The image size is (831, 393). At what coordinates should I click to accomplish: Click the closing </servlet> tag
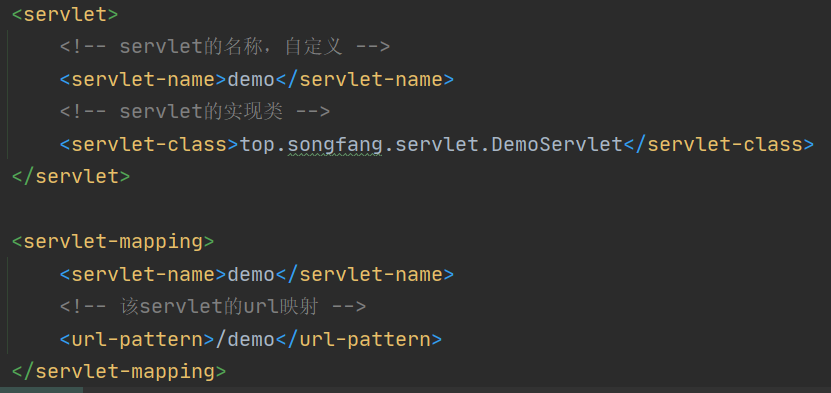pos(70,177)
